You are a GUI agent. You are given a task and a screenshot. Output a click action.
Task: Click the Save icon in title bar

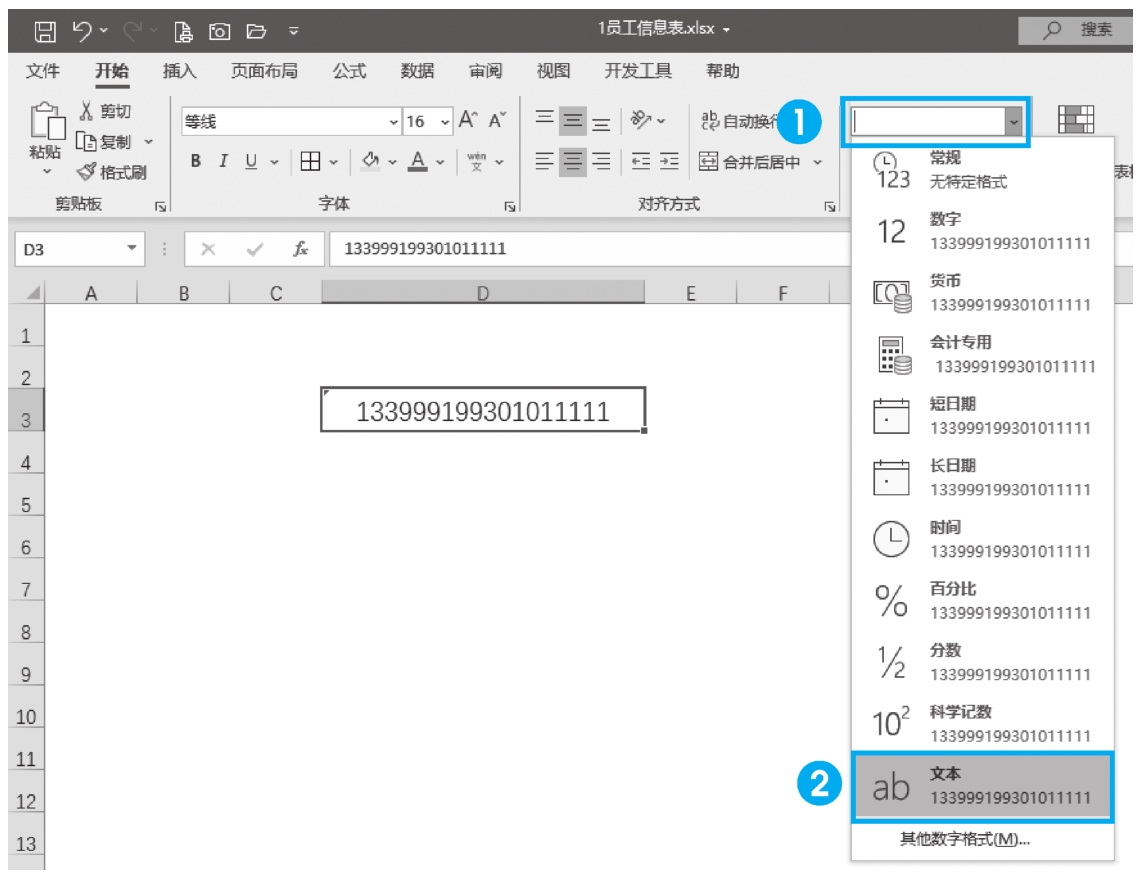pyautogui.click(x=45, y=31)
